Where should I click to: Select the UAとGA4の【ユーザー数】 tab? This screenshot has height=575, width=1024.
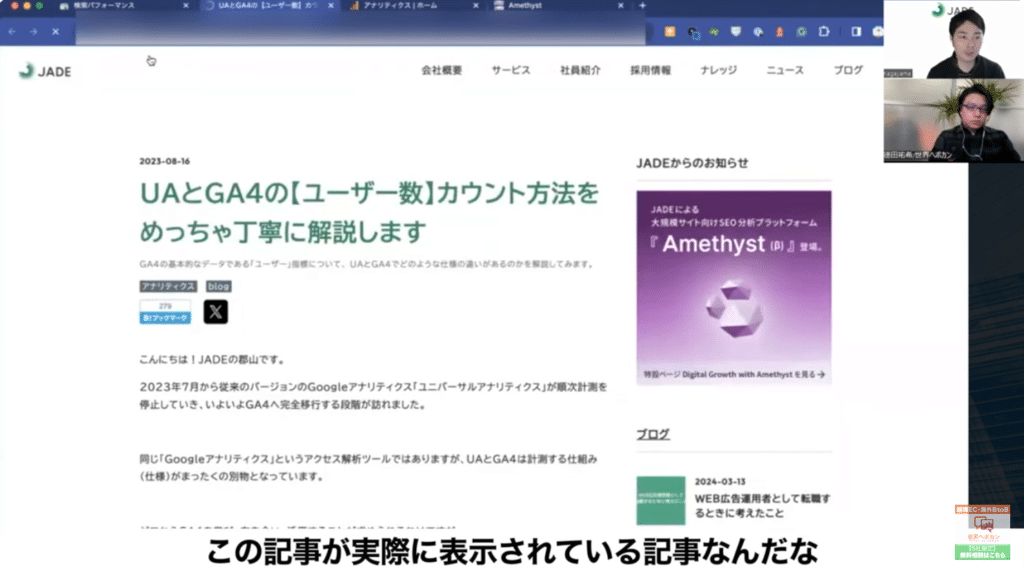click(x=268, y=6)
